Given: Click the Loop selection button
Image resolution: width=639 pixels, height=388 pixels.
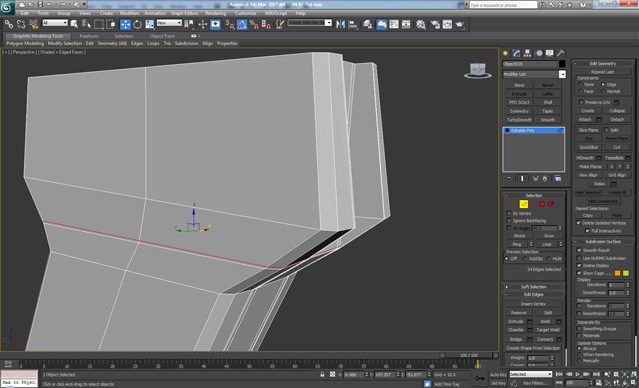Looking at the screenshot, I should [x=546, y=245].
